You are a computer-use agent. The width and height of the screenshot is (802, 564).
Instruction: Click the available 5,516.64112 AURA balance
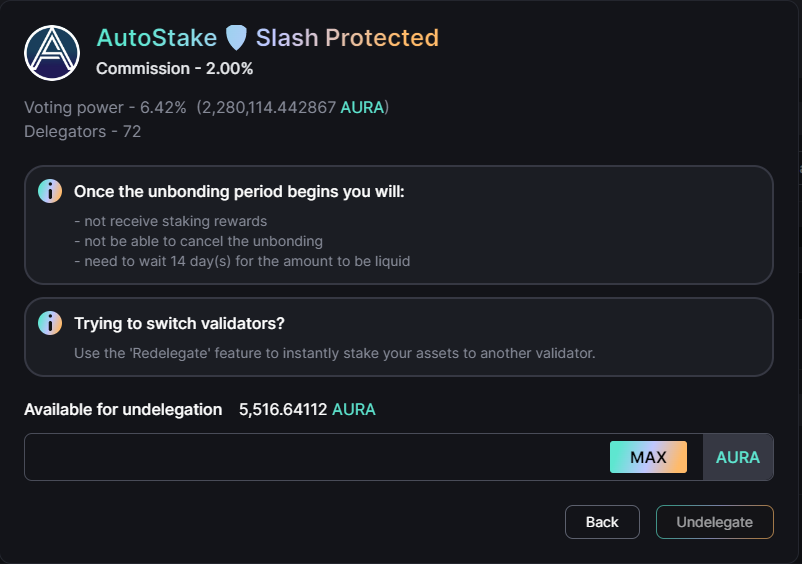click(307, 410)
